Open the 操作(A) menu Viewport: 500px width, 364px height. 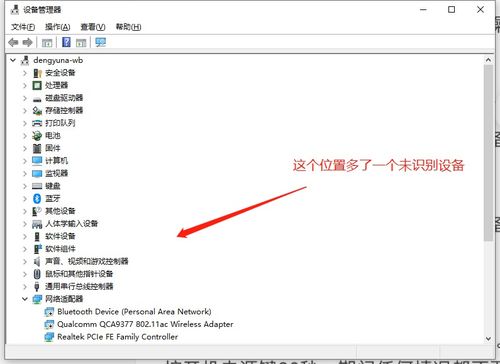[x=58, y=27]
